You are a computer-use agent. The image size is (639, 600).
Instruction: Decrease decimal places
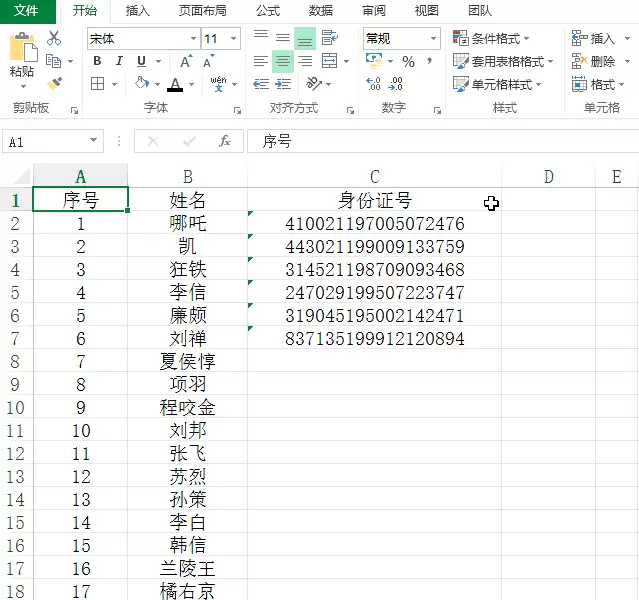click(396, 84)
